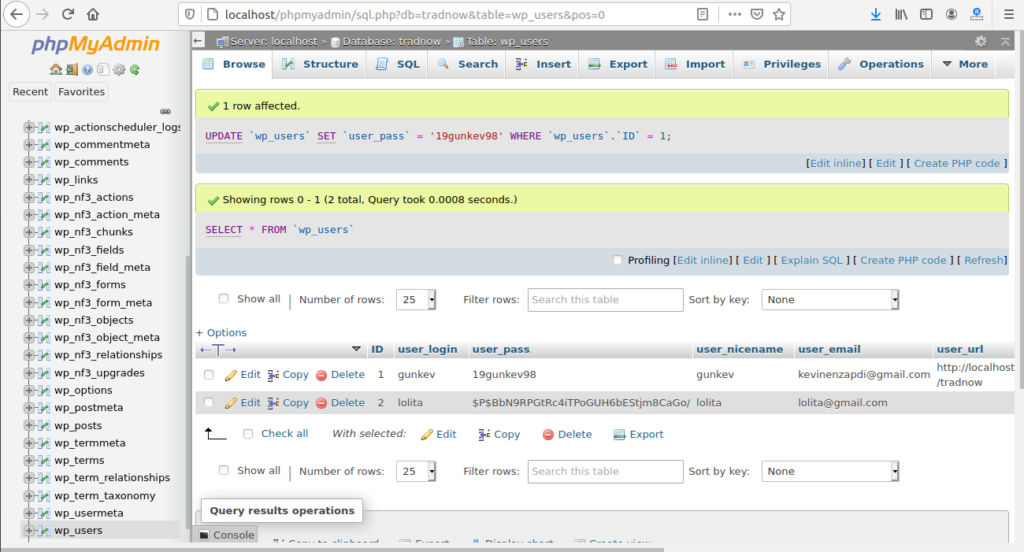The width and height of the screenshot is (1024, 552).
Task: Click the pencil Edit icon for lolita row
Action: [x=231, y=403]
